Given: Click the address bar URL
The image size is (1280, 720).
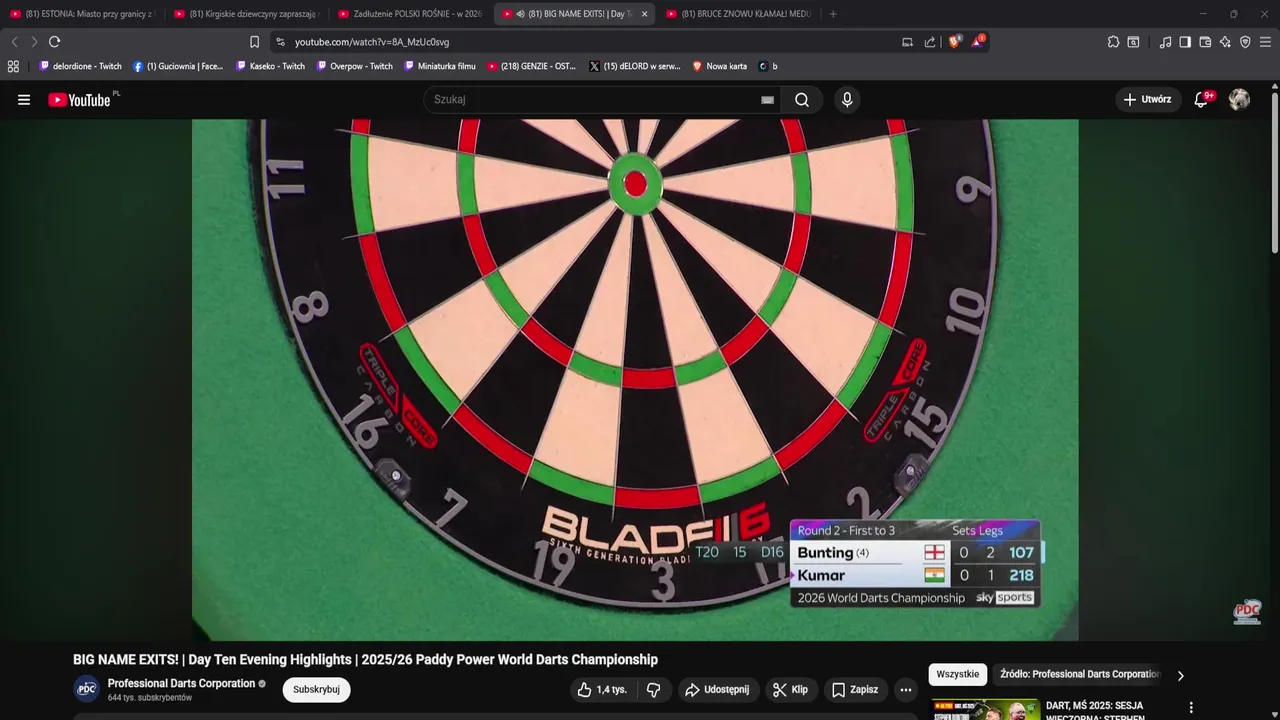Looking at the screenshot, I should pos(372,42).
